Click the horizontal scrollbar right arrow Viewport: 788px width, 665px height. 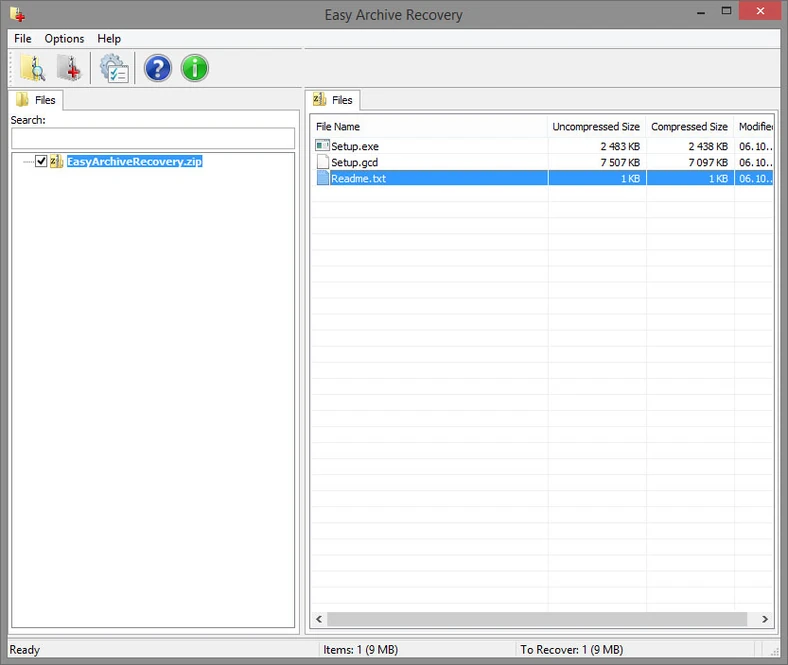point(766,620)
